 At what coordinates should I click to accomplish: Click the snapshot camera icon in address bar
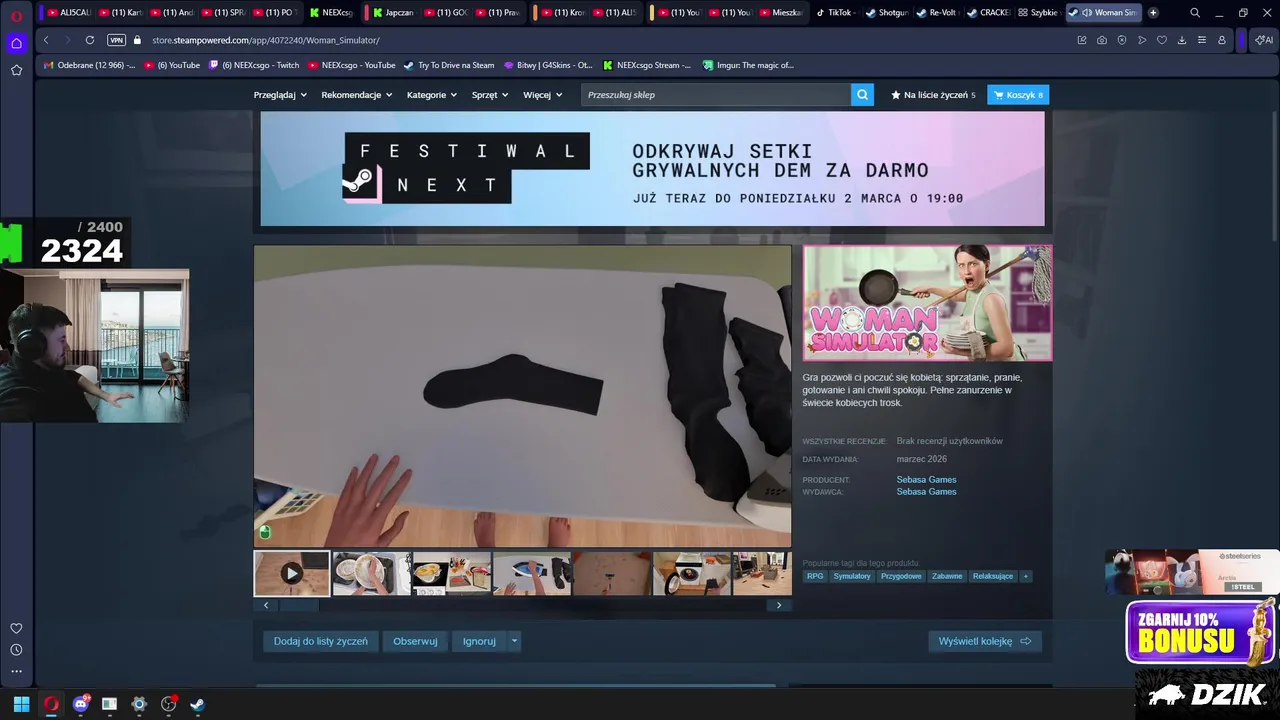(x=1101, y=40)
